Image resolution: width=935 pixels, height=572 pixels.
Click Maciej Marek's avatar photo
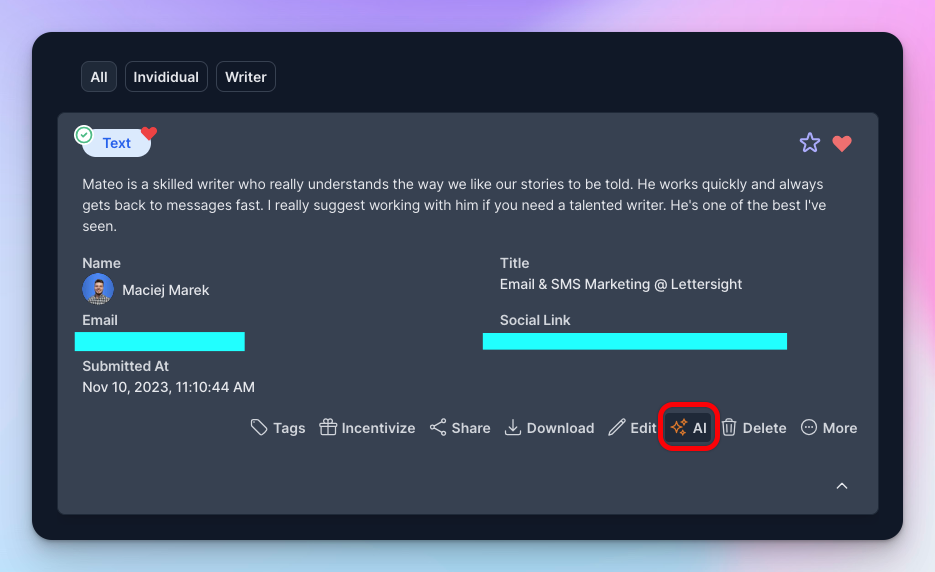[x=98, y=289]
